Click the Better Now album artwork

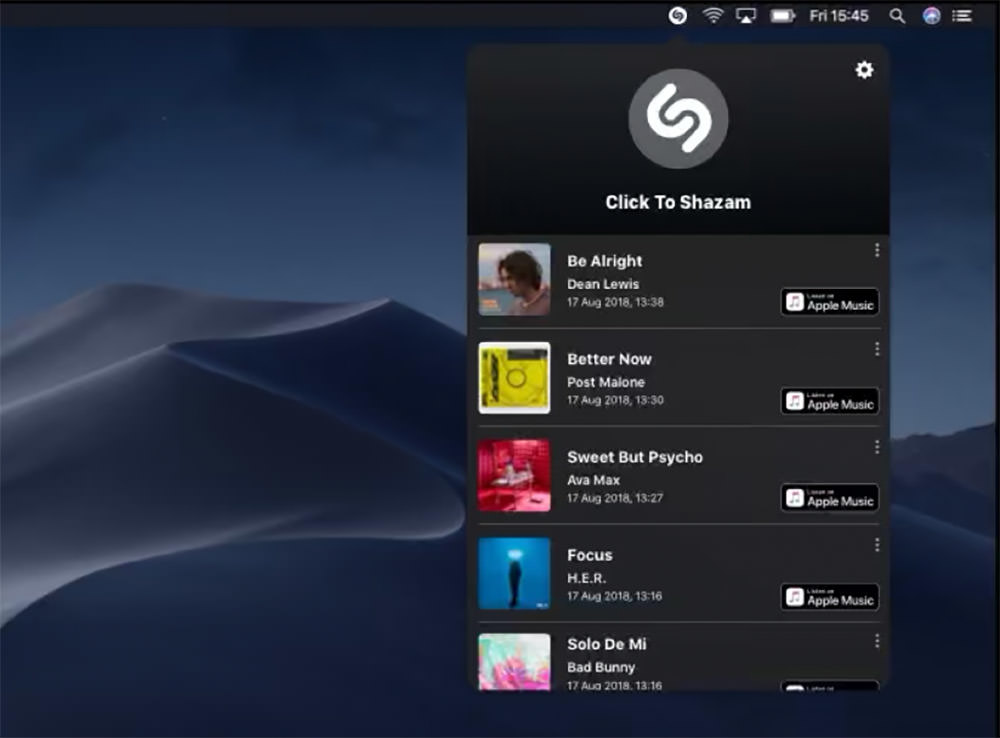pos(514,378)
